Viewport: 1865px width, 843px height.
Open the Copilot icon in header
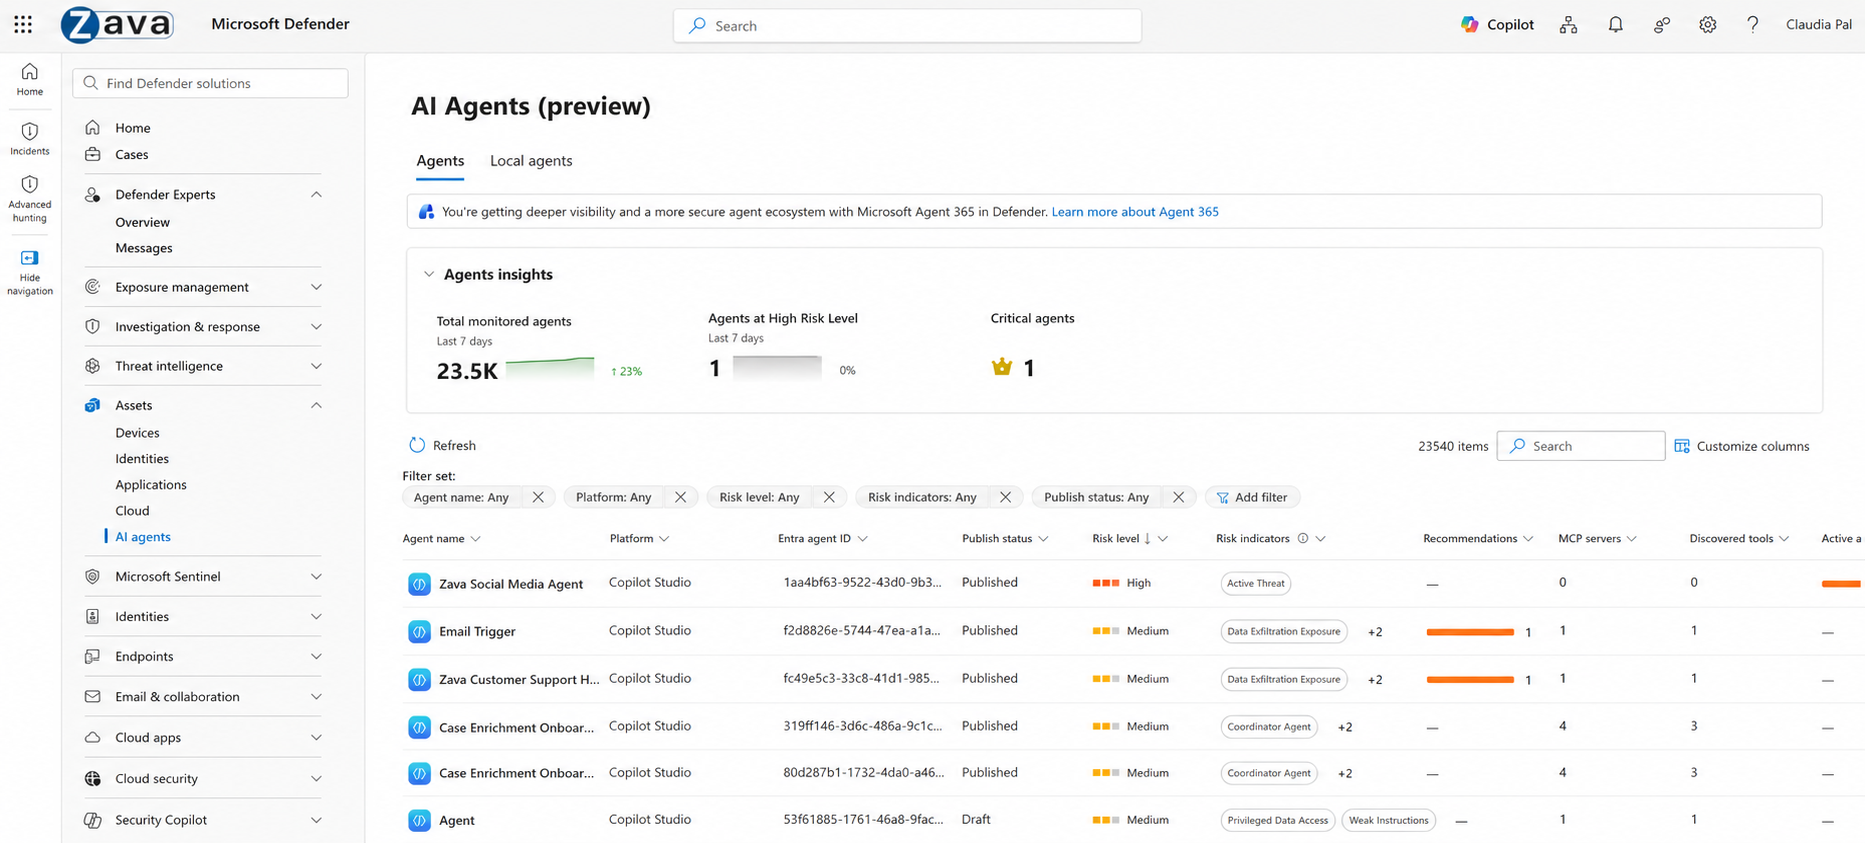(x=1469, y=25)
